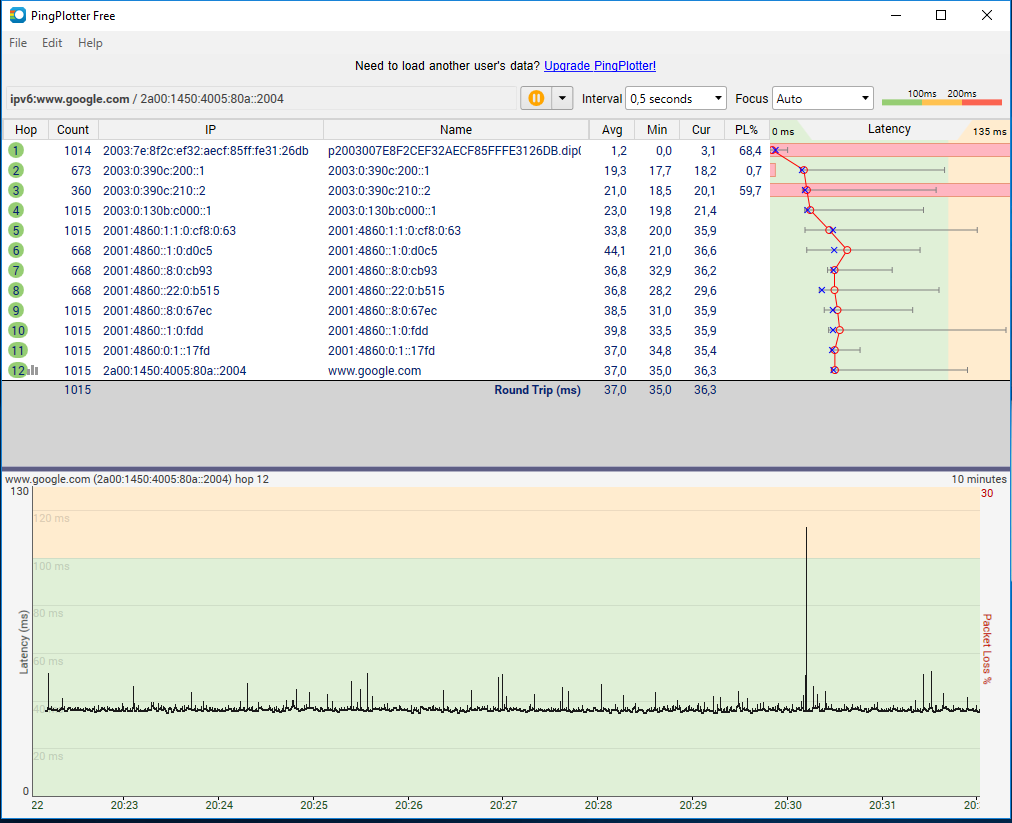
Task: Open the Focus Auto dropdown
Action: coord(822,99)
